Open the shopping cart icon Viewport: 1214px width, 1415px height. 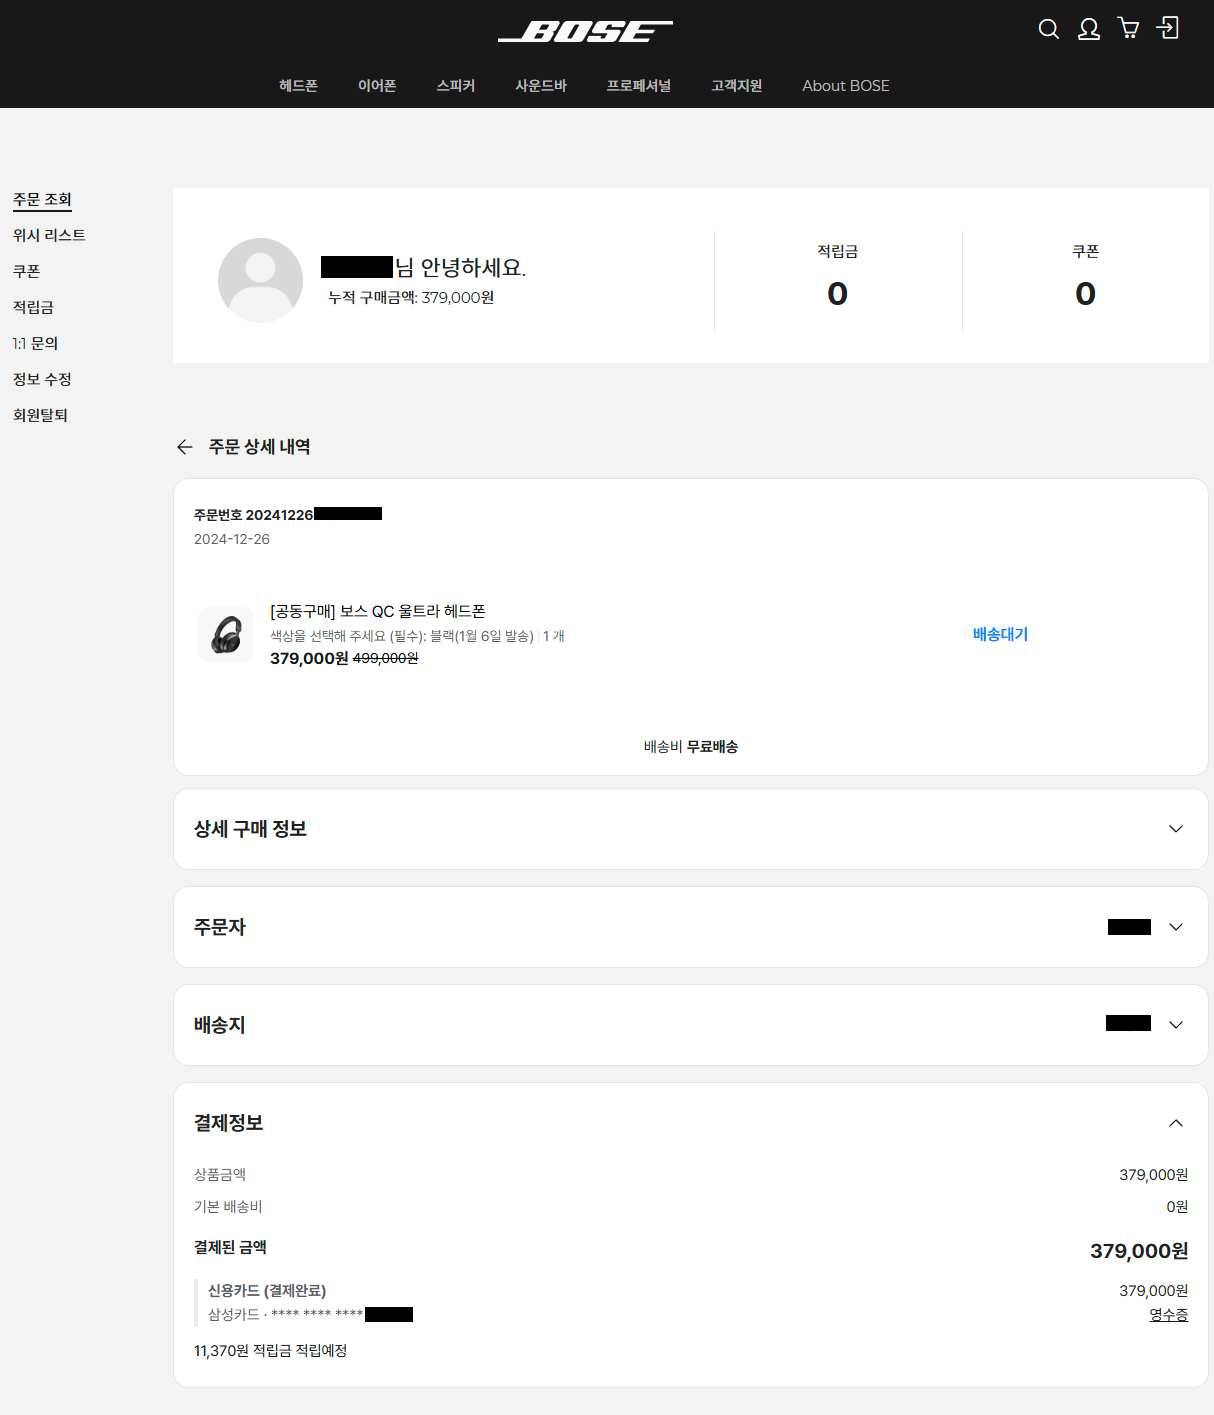click(1129, 29)
